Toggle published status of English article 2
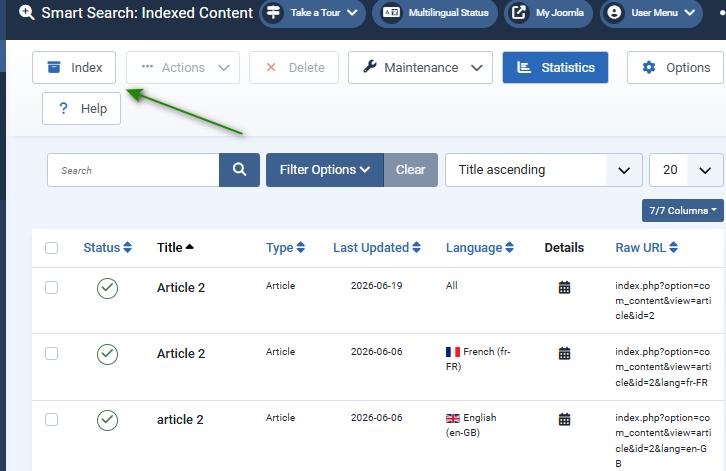The height and width of the screenshot is (471, 726). tap(107, 420)
